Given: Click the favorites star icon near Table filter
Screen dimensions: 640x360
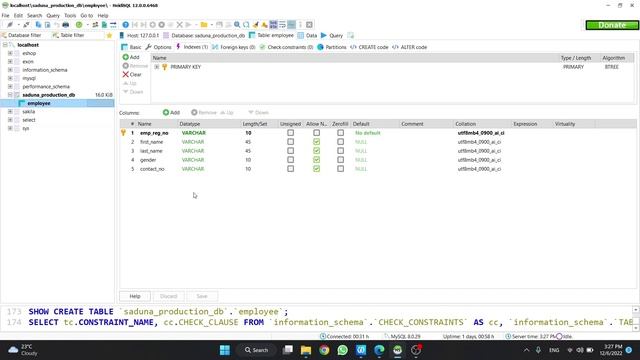Looking at the screenshot, I should (109, 36).
